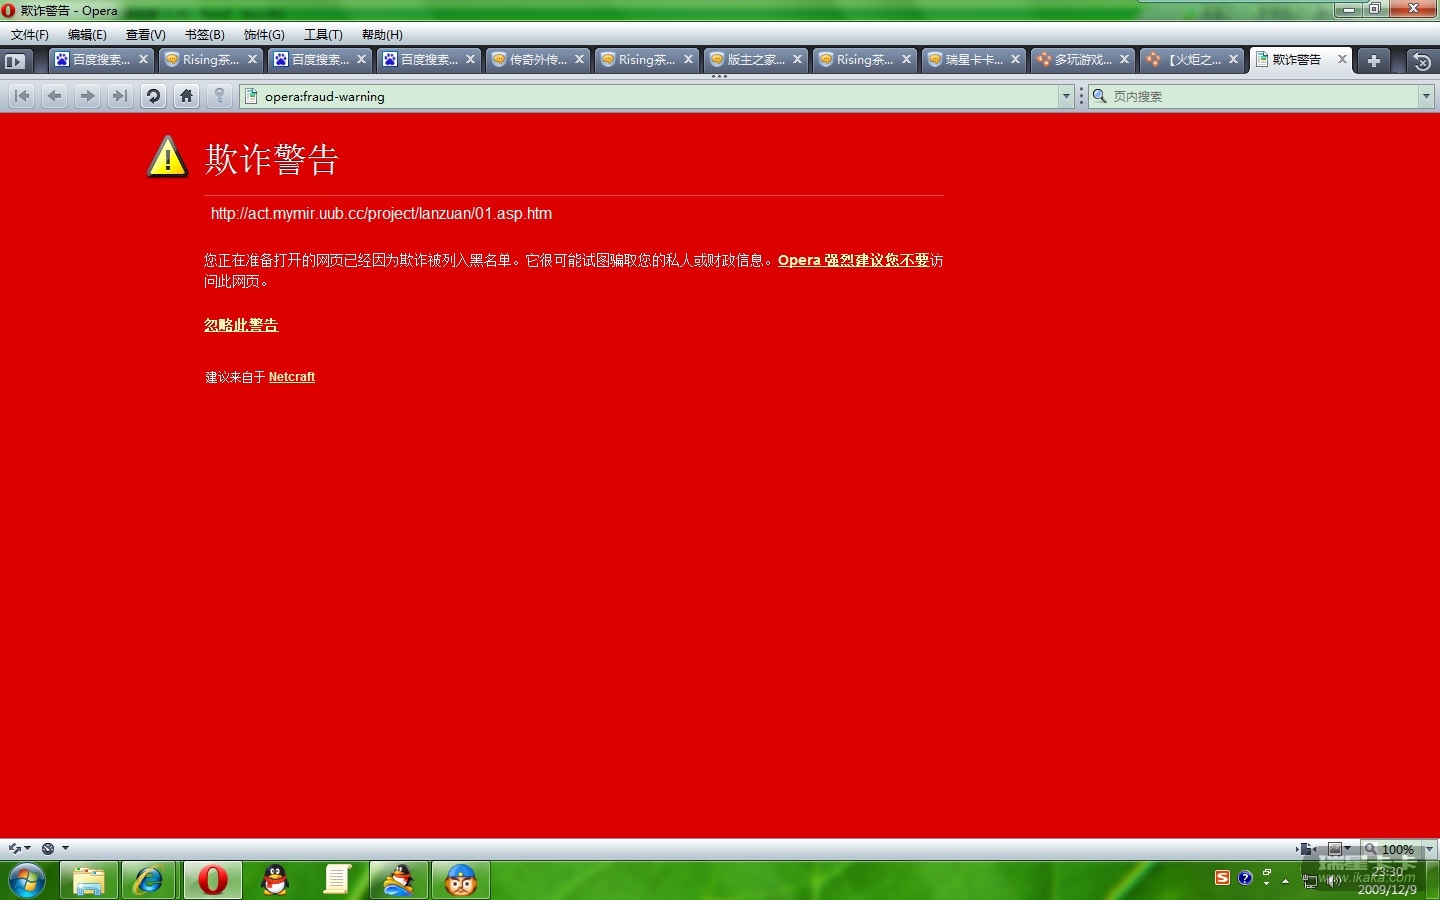Switch to the 瑞星卡卡 tab
Viewport: 1440px width, 900px height.
974,60
